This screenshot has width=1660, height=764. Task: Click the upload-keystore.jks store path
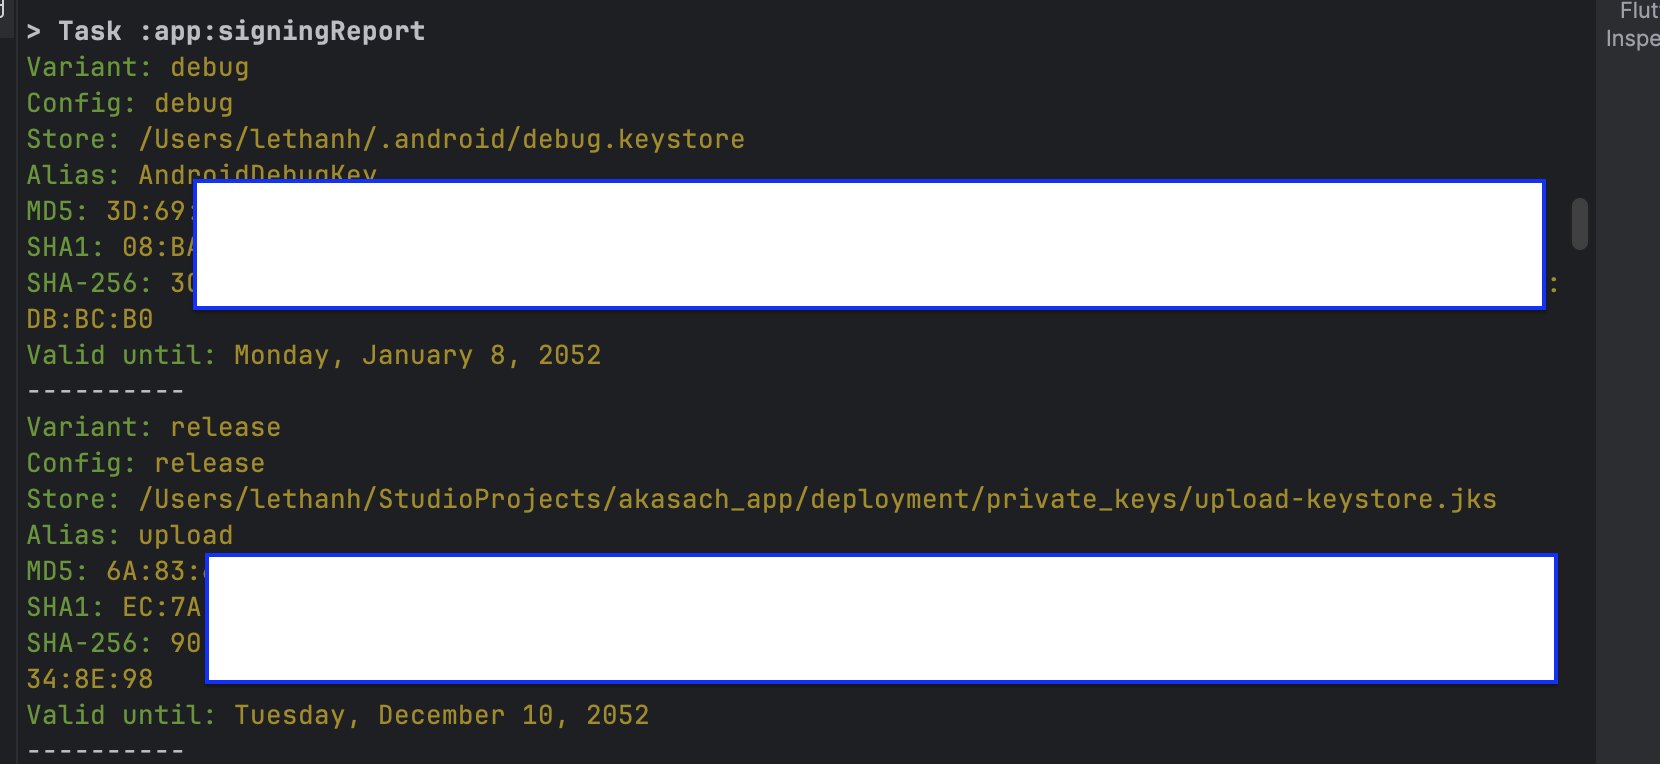[817, 499]
